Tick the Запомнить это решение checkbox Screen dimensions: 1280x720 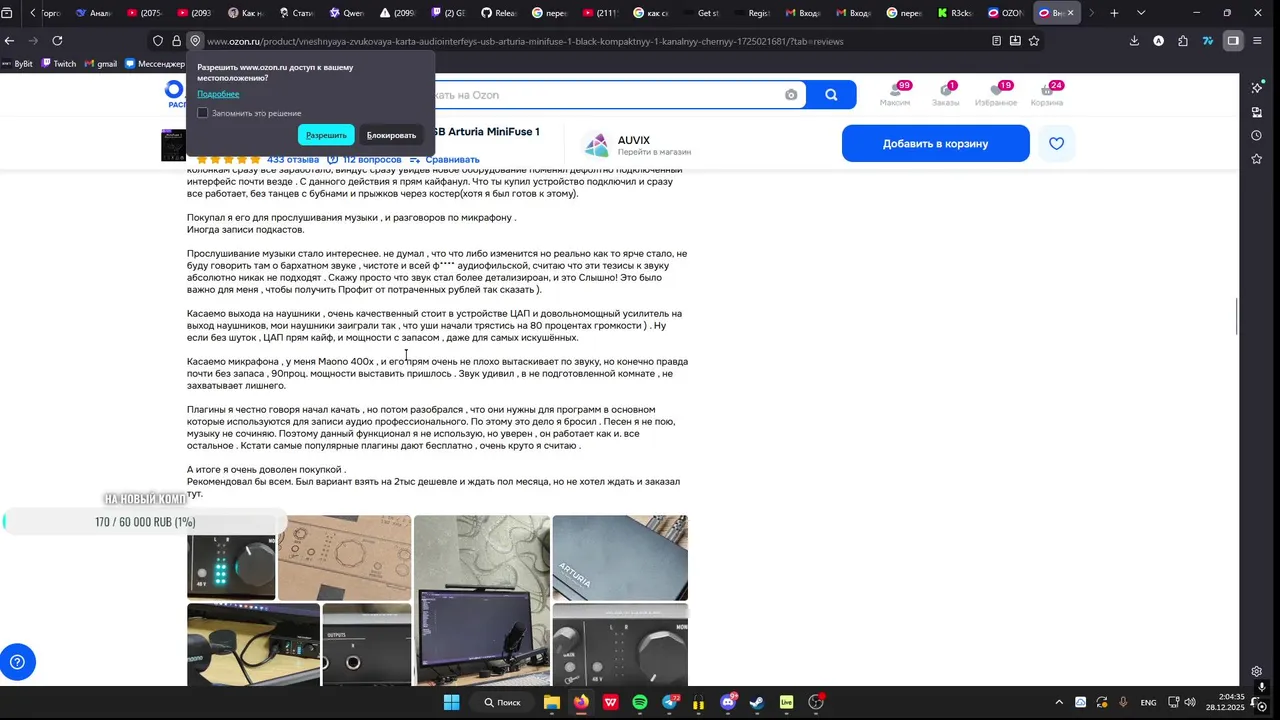click(202, 113)
